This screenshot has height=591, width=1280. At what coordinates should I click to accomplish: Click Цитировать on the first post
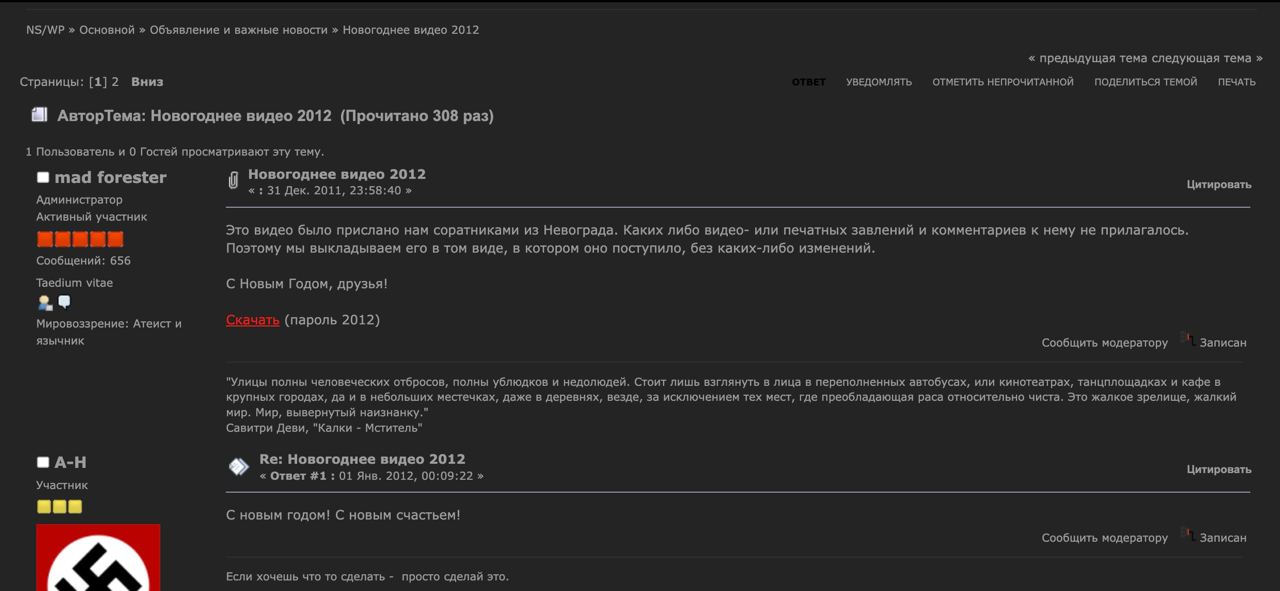pos(1218,184)
